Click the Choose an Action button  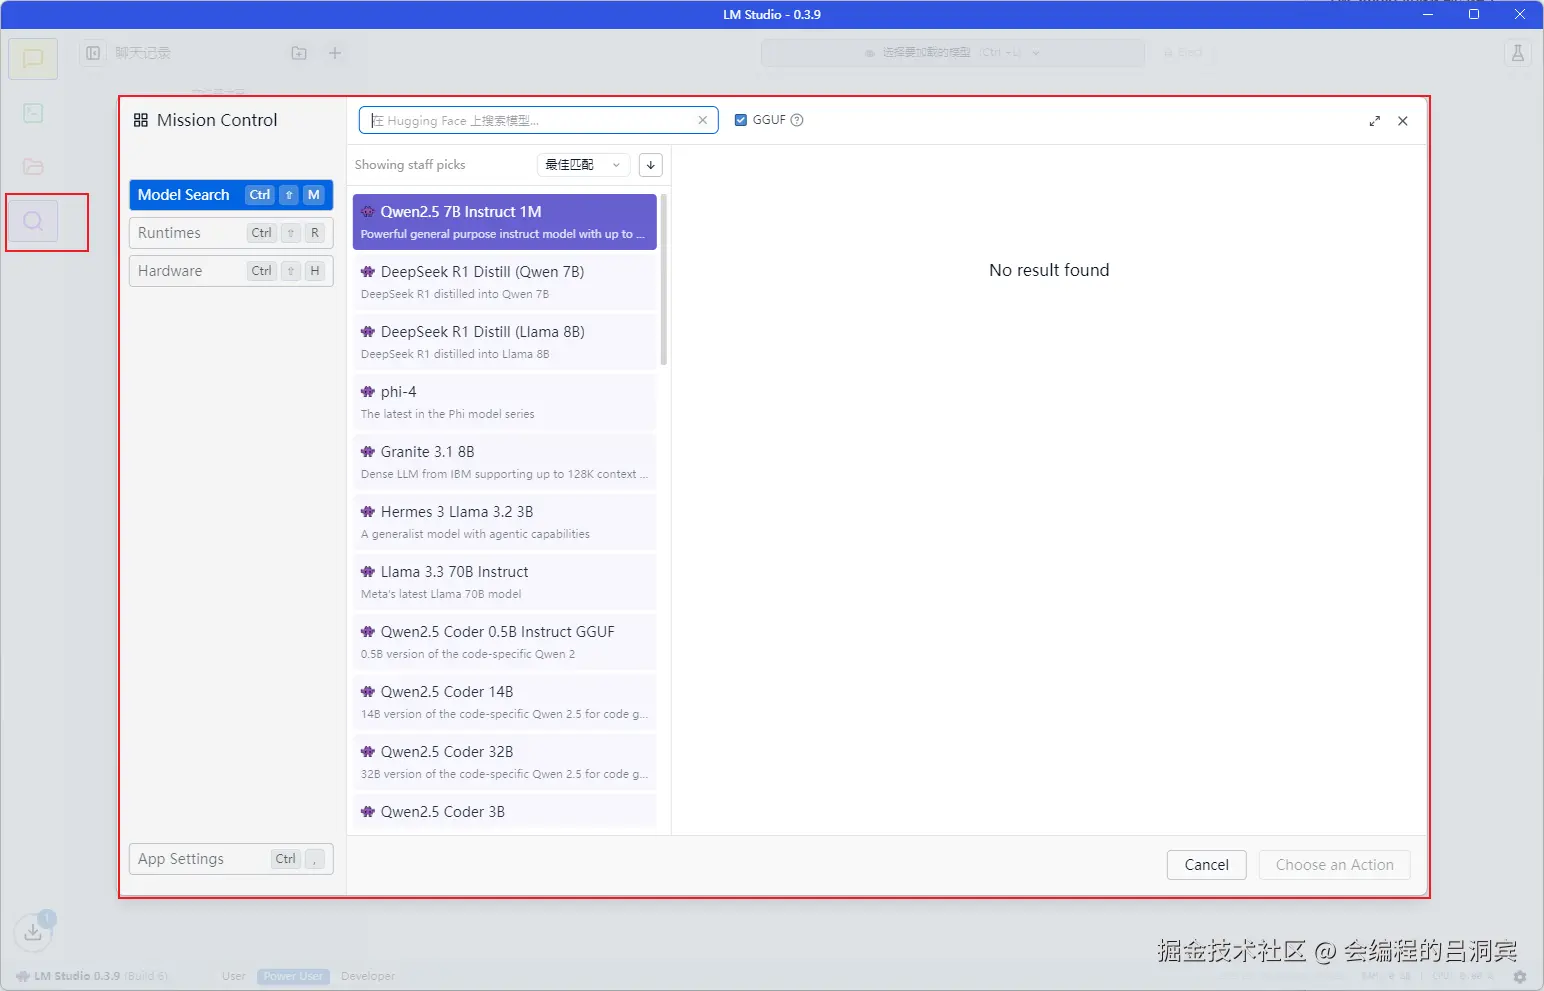click(x=1335, y=865)
